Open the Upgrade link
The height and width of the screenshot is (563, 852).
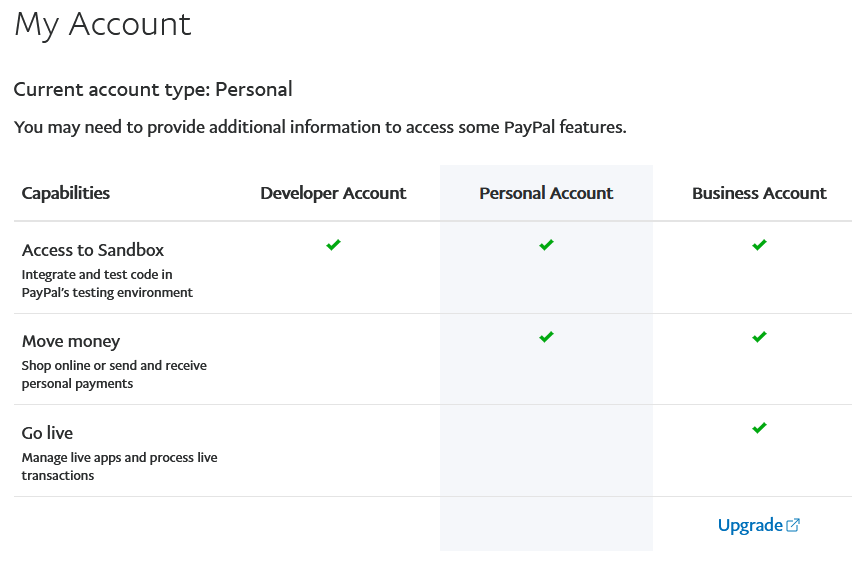[x=759, y=525]
